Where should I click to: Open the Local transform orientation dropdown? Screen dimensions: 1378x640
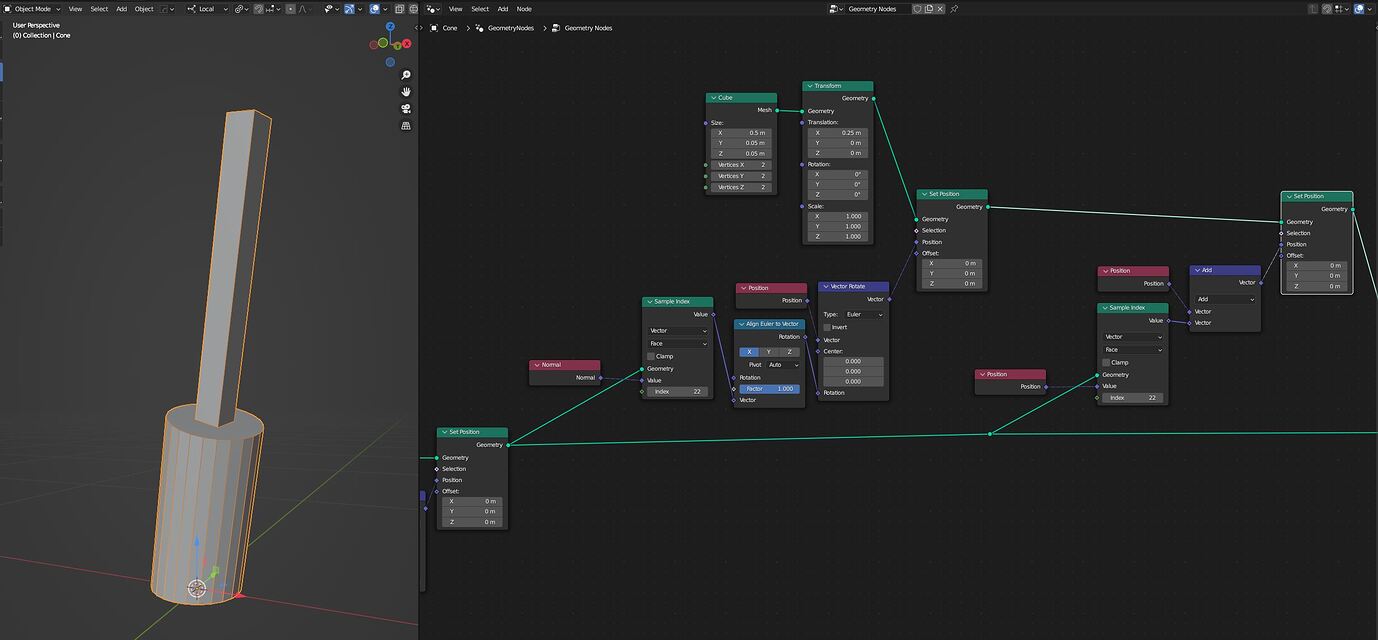[x=209, y=9]
